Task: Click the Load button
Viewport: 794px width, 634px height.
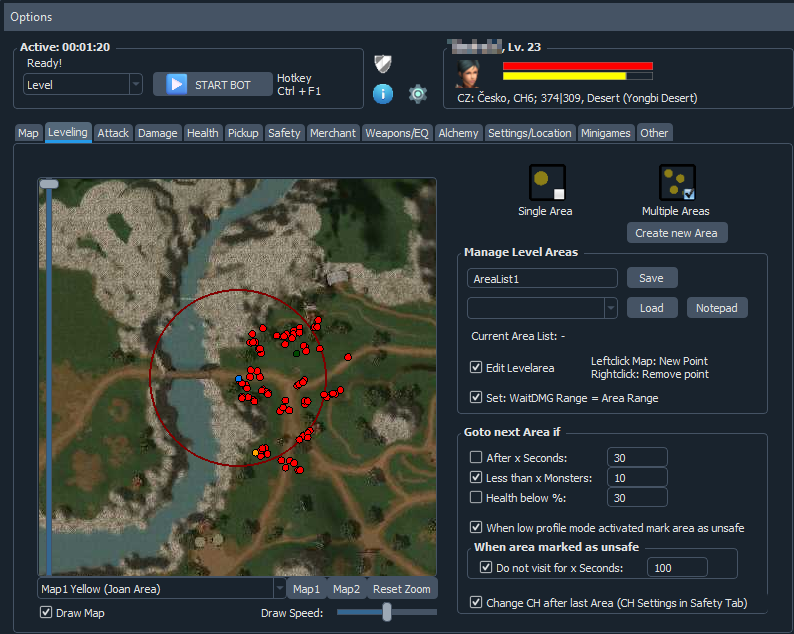Action: point(652,308)
